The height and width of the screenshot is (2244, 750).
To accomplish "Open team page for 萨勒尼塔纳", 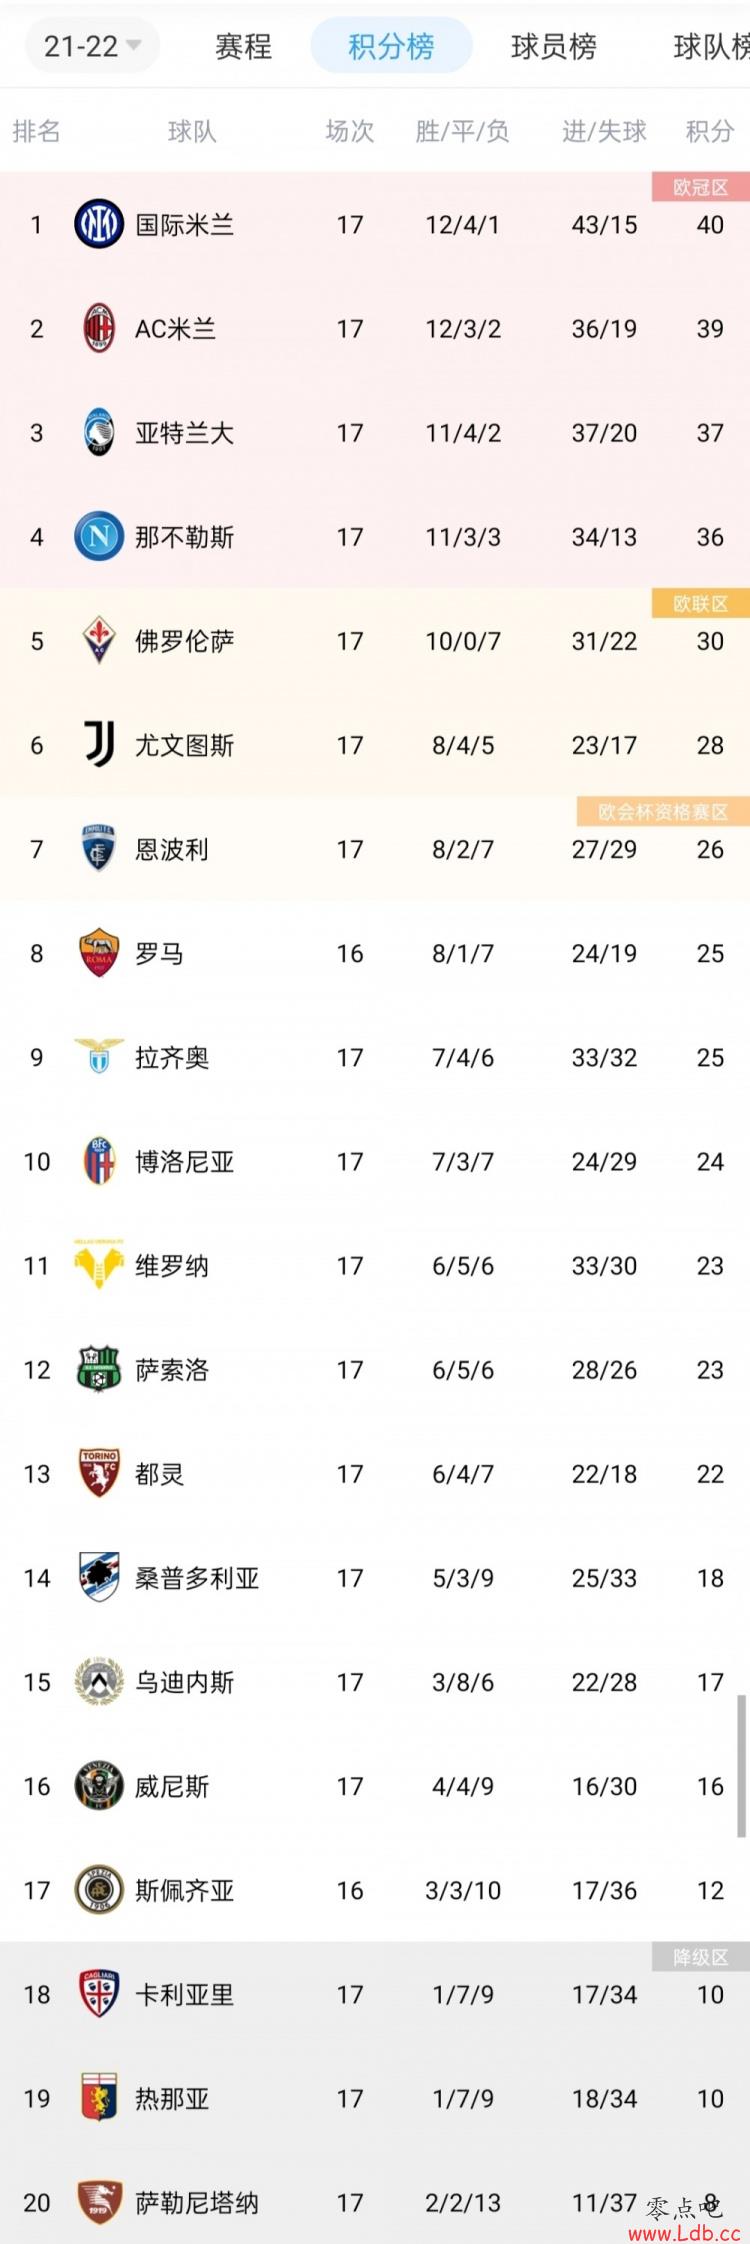I will [x=197, y=2202].
